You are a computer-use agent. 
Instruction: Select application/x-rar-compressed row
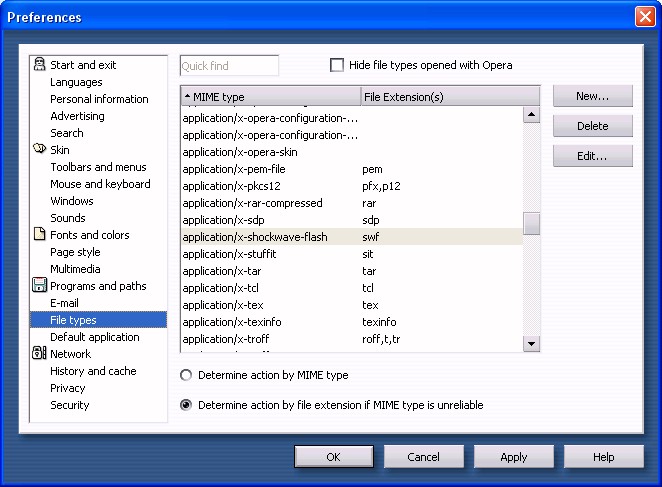pyautogui.click(x=352, y=203)
